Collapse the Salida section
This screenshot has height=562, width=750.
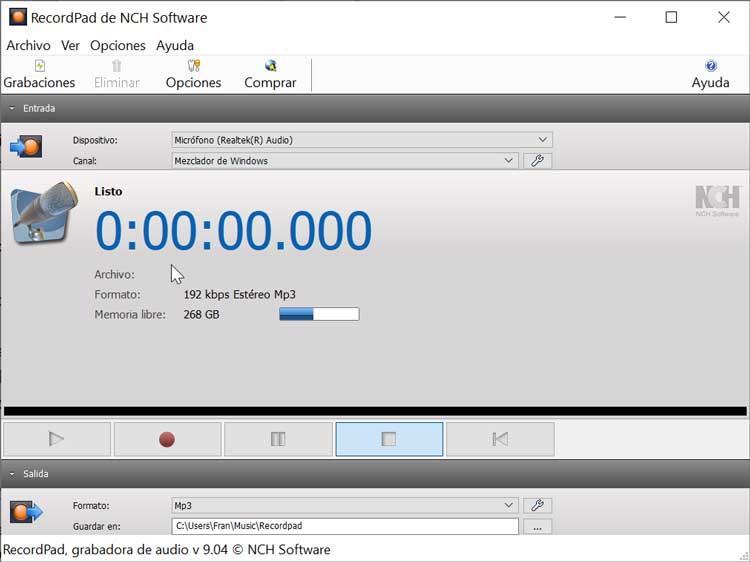point(12,474)
